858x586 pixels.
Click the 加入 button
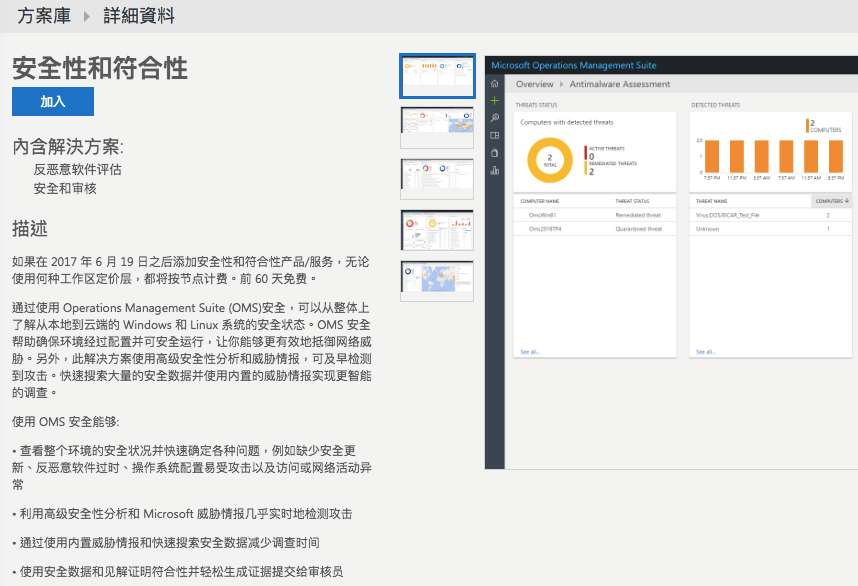click(53, 101)
